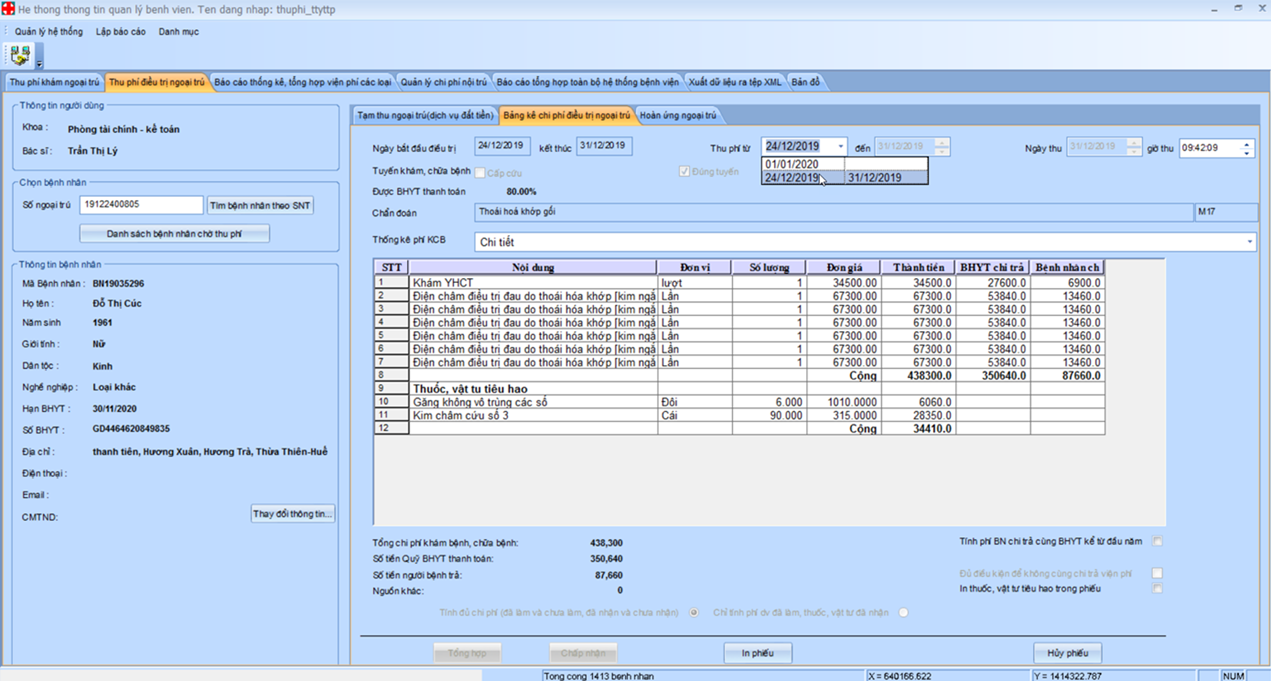Open the Thu phí từ date dropdown
Viewport: 1271px width, 683px height.
[840, 147]
